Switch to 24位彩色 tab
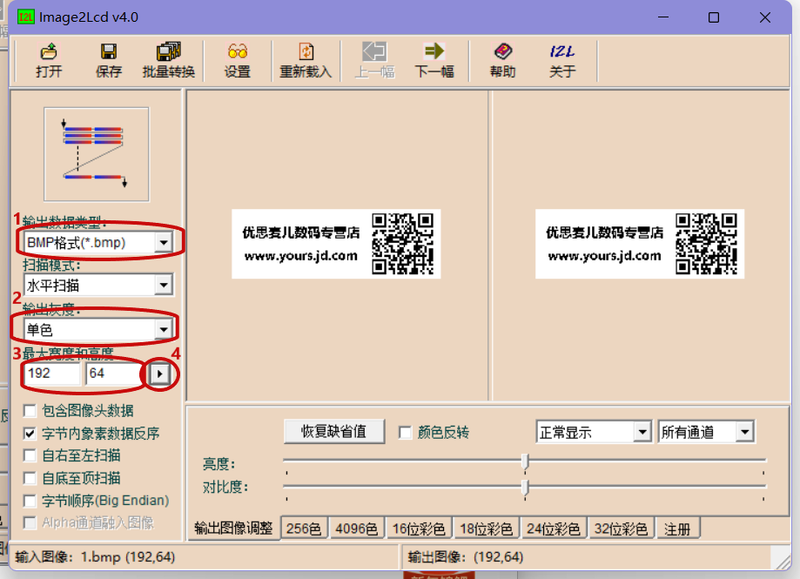 pos(554,529)
